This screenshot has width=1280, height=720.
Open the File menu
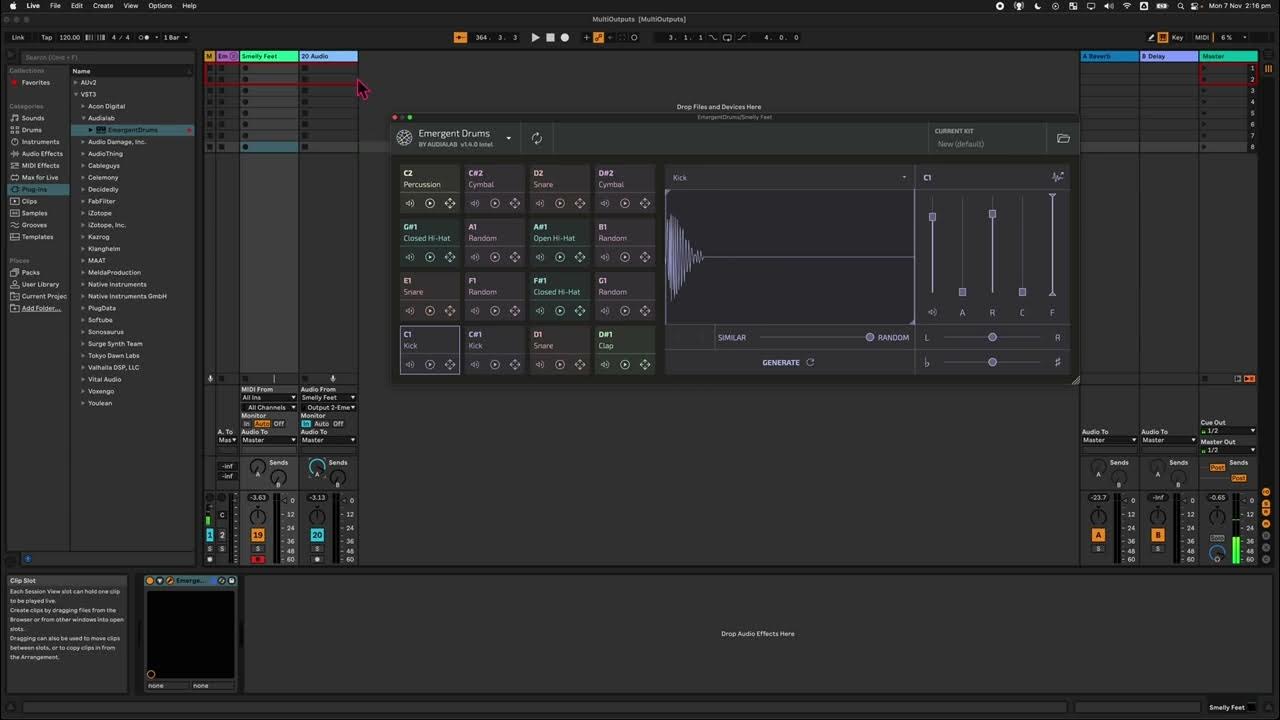(55, 6)
